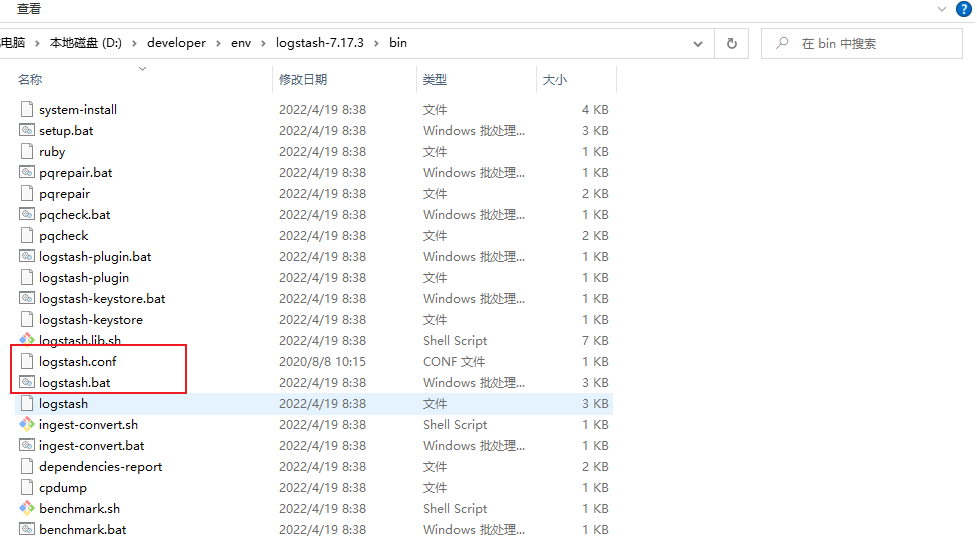Click the selected logstash file icon
Screen dimensions: 977x546
[x=27, y=403]
